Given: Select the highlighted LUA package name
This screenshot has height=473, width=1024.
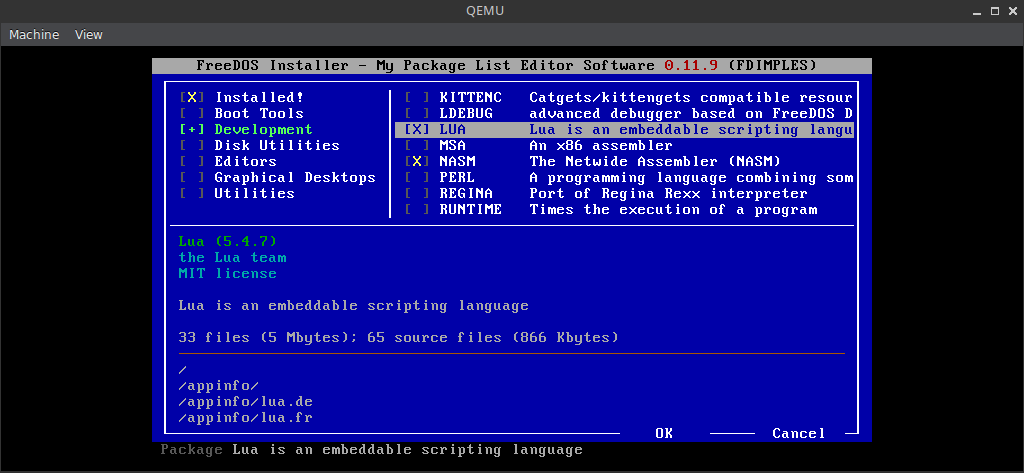Looking at the screenshot, I should pyautogui.click(x=453, y=129).
